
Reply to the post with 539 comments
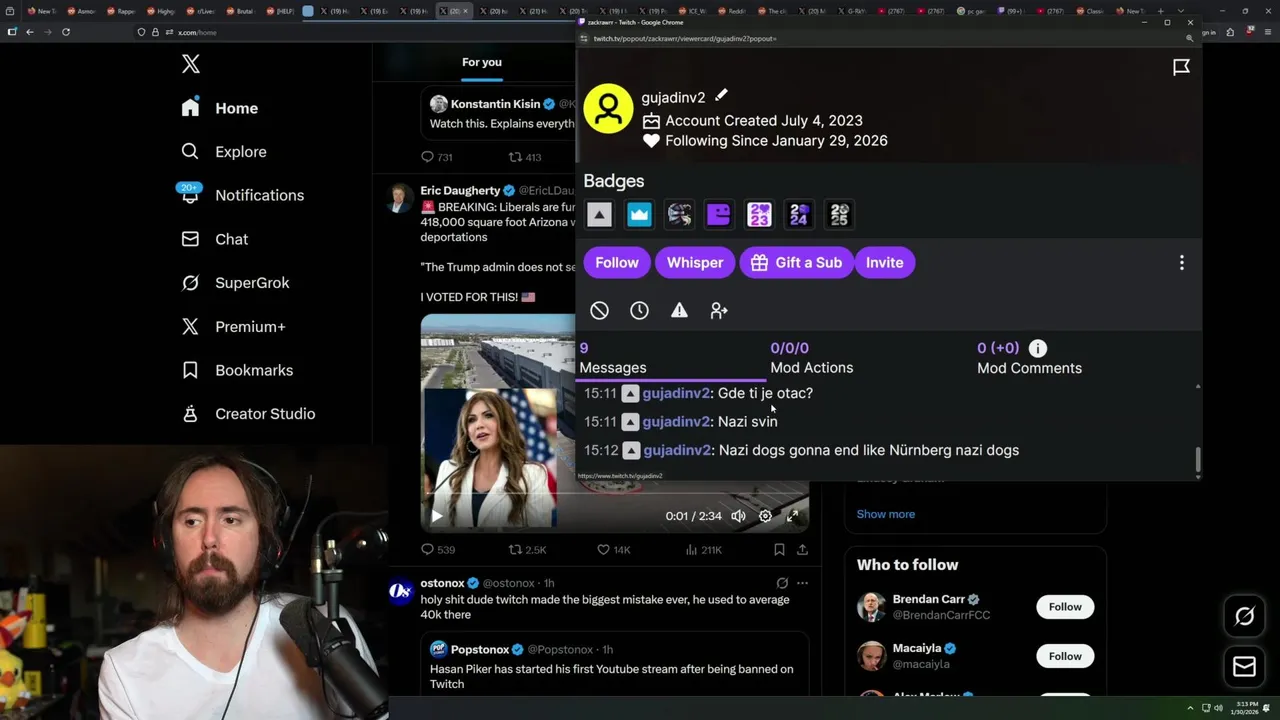[x=438, y=550]
